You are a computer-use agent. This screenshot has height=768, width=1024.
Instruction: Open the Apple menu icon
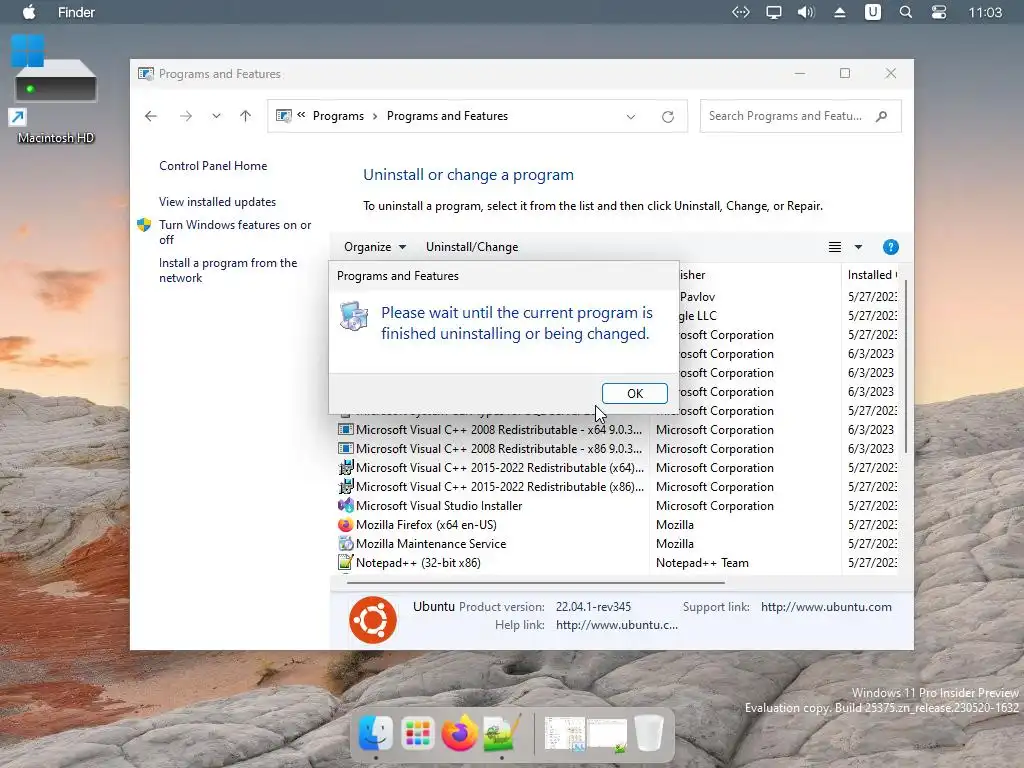click(29, 12)
